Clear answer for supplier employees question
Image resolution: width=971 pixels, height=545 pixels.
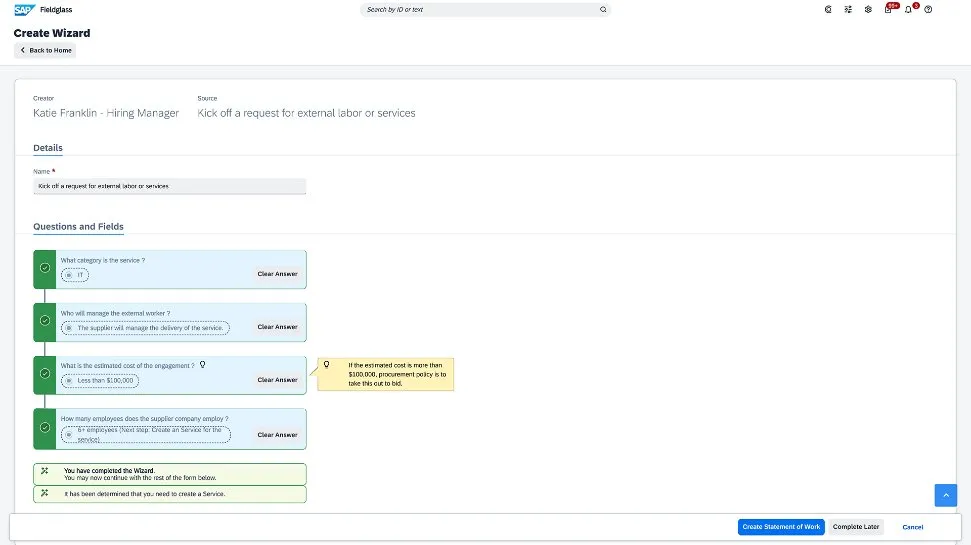277,435
